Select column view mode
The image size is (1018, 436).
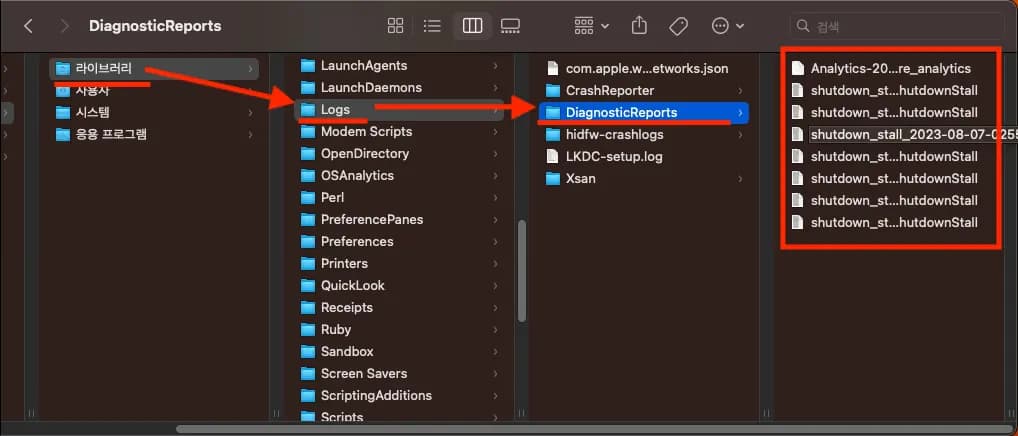(470, 25)
